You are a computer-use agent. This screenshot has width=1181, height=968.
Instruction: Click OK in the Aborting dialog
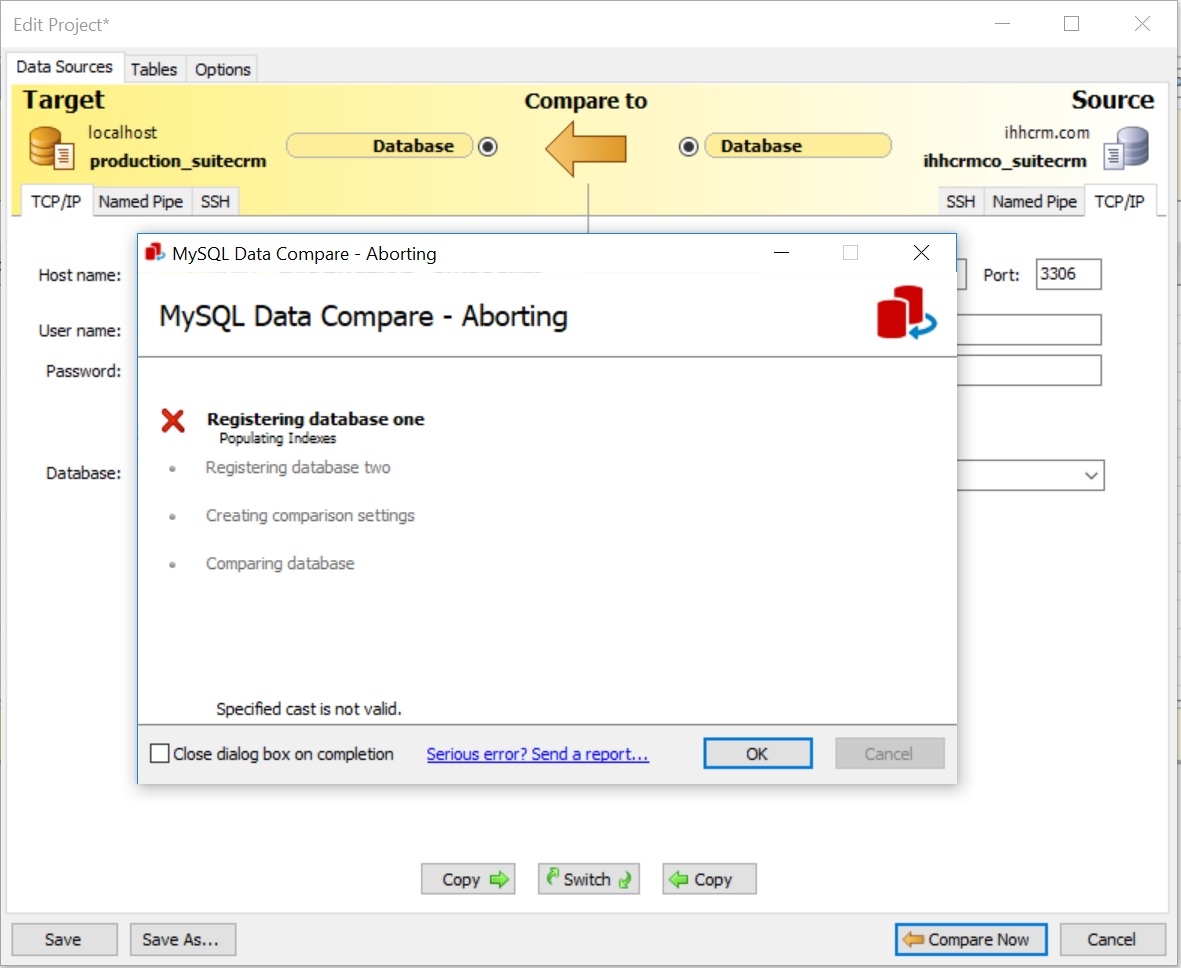pyautogui.click(x=758, y=753)
